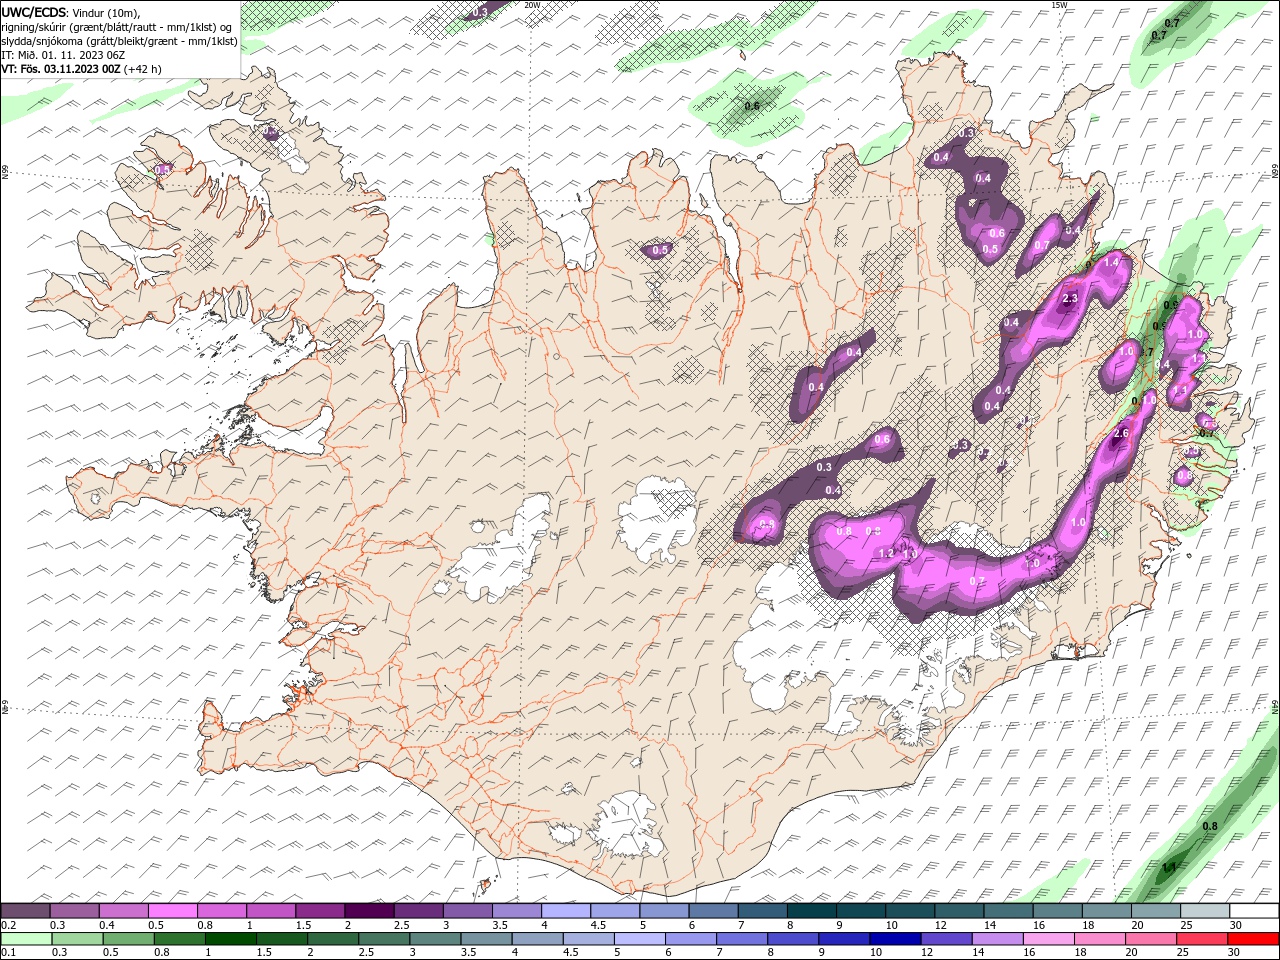Click the light purple swatch labeled 14, lower row

[x=996, y=939]
